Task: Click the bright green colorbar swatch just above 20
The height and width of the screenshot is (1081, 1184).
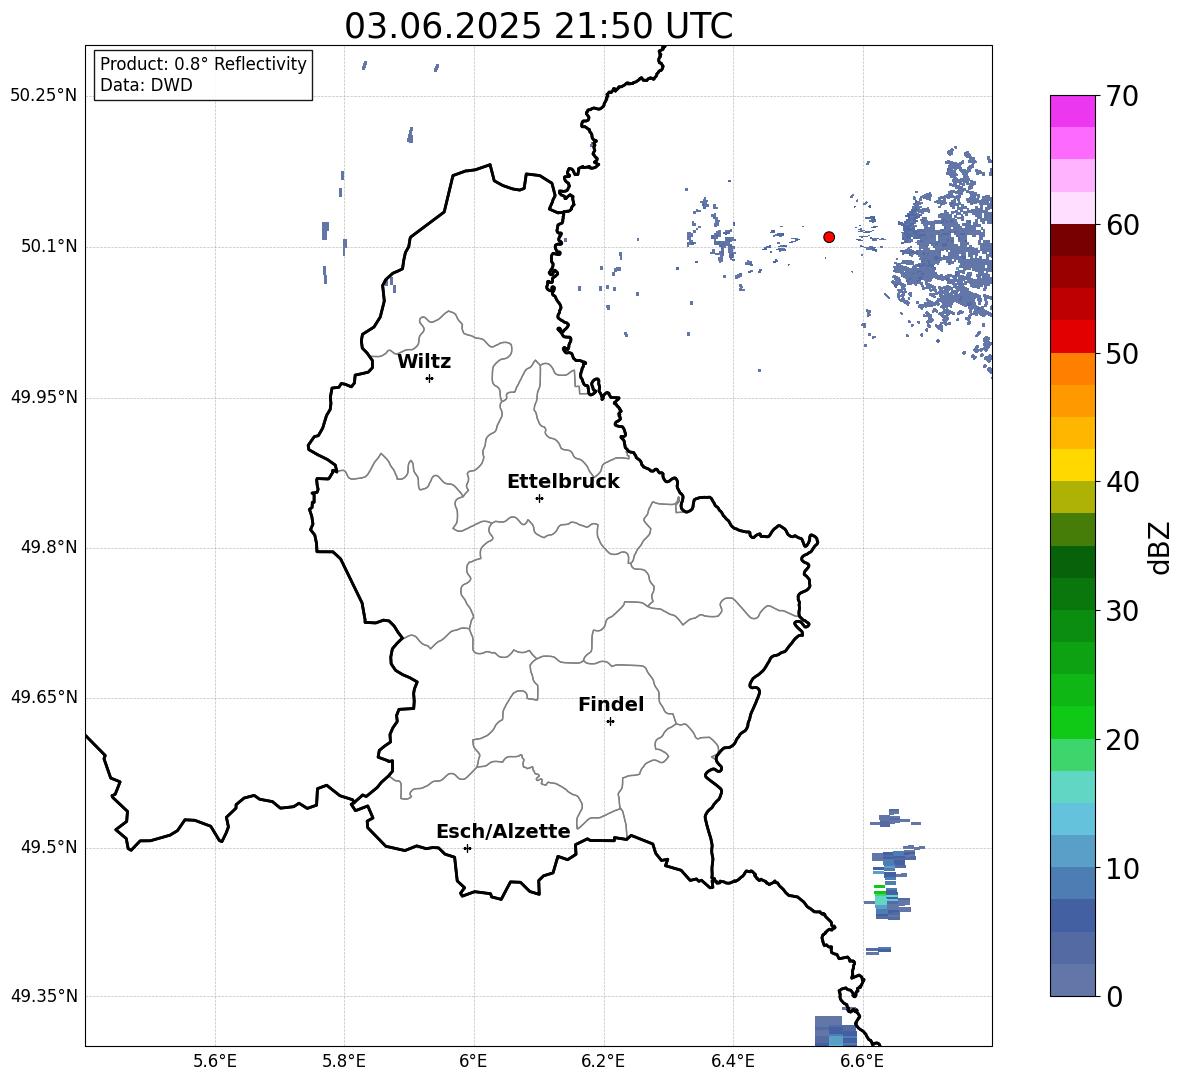Action: [x=1073, y=722]
